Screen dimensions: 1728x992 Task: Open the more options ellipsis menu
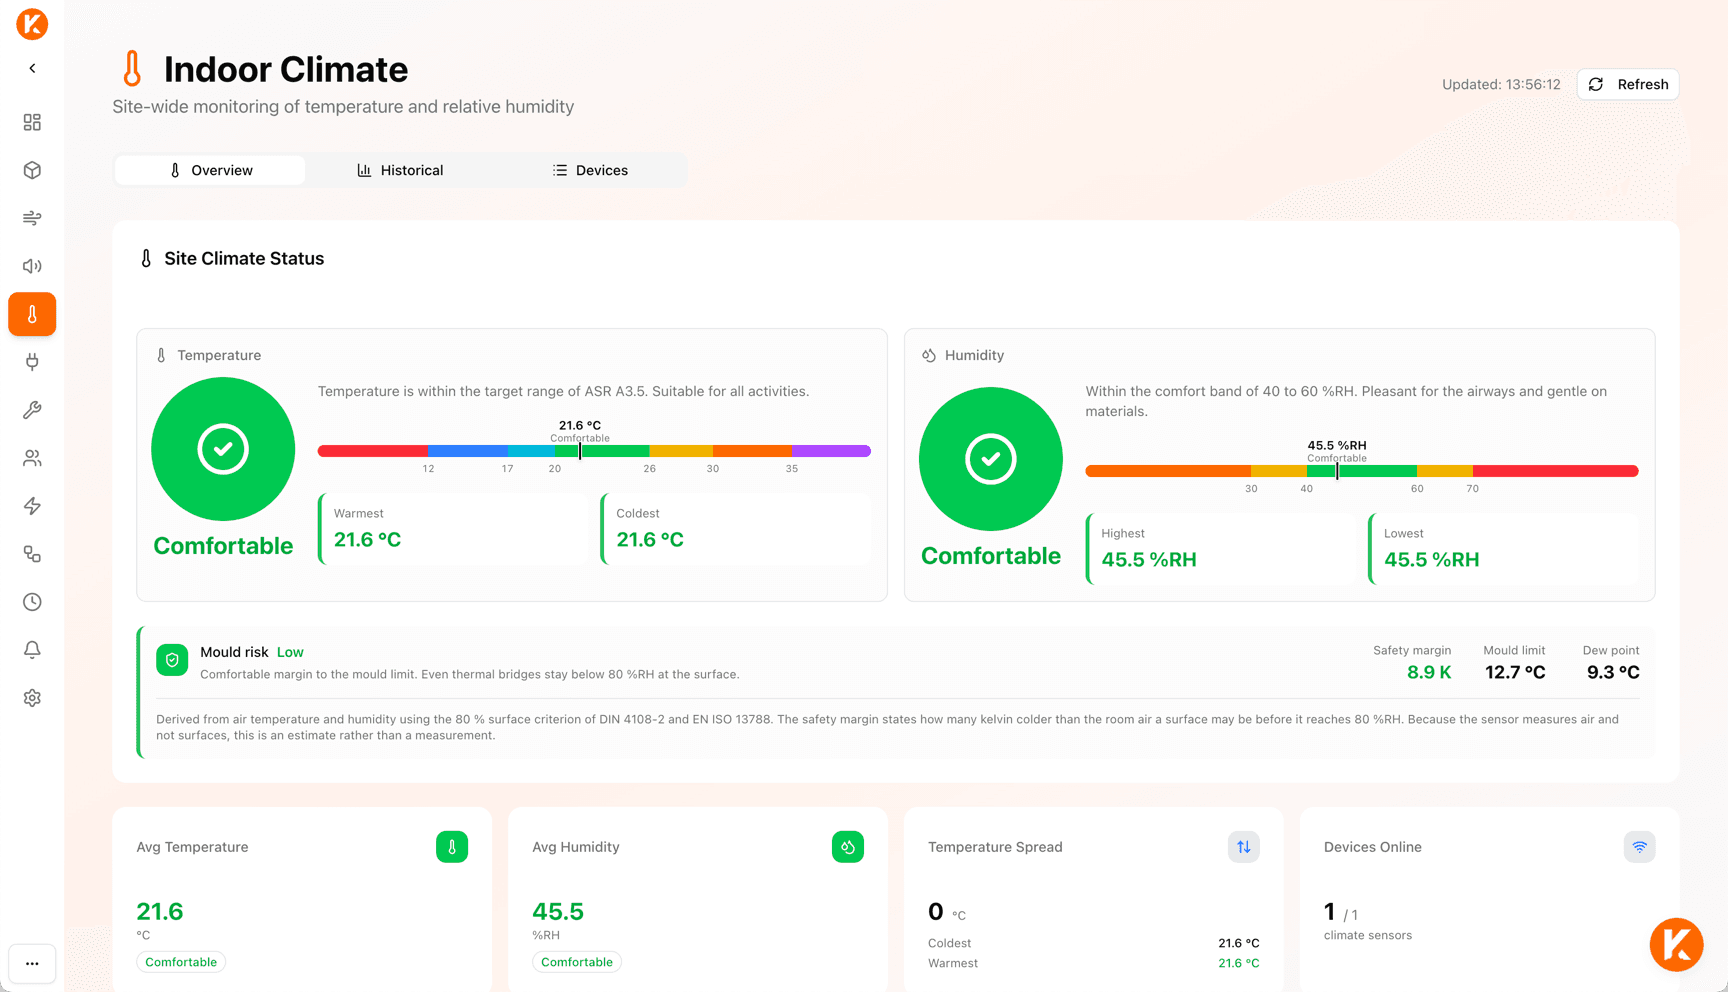click(32, 964)
